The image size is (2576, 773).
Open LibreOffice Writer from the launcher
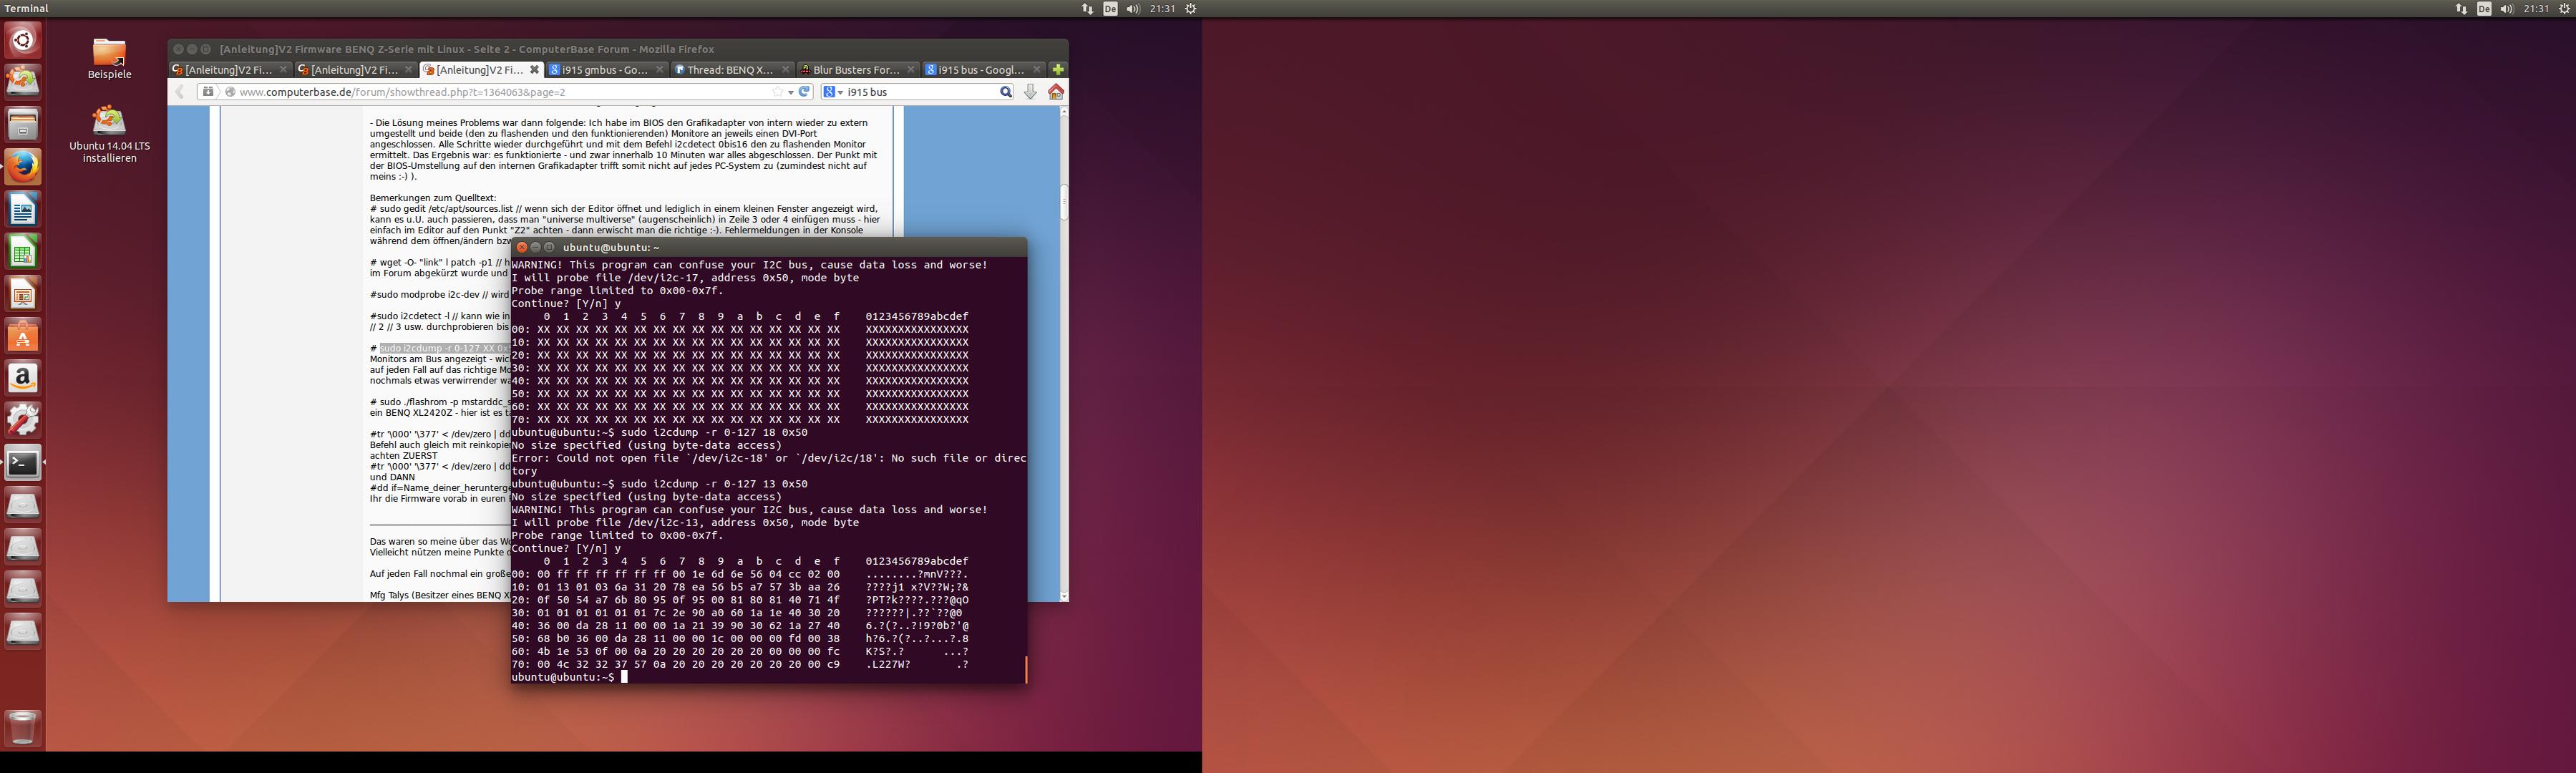22,209
